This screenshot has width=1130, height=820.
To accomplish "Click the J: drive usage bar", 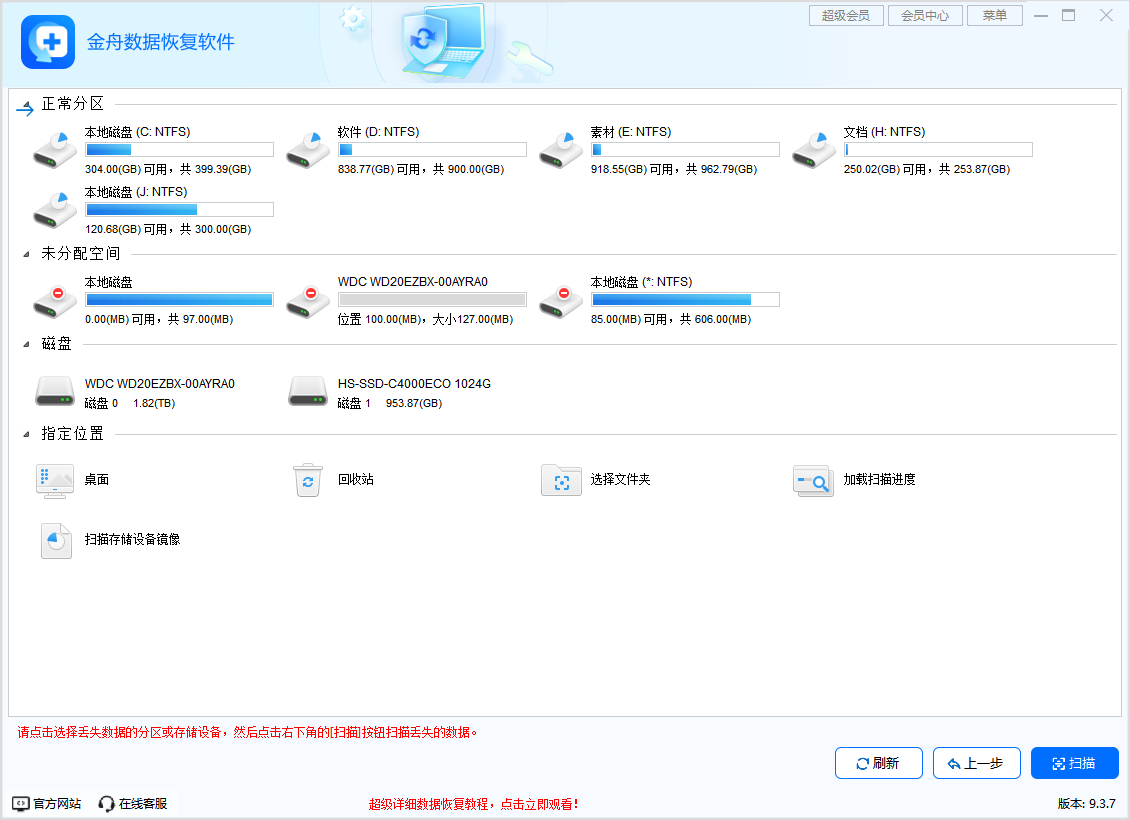I will pos(179,210).
